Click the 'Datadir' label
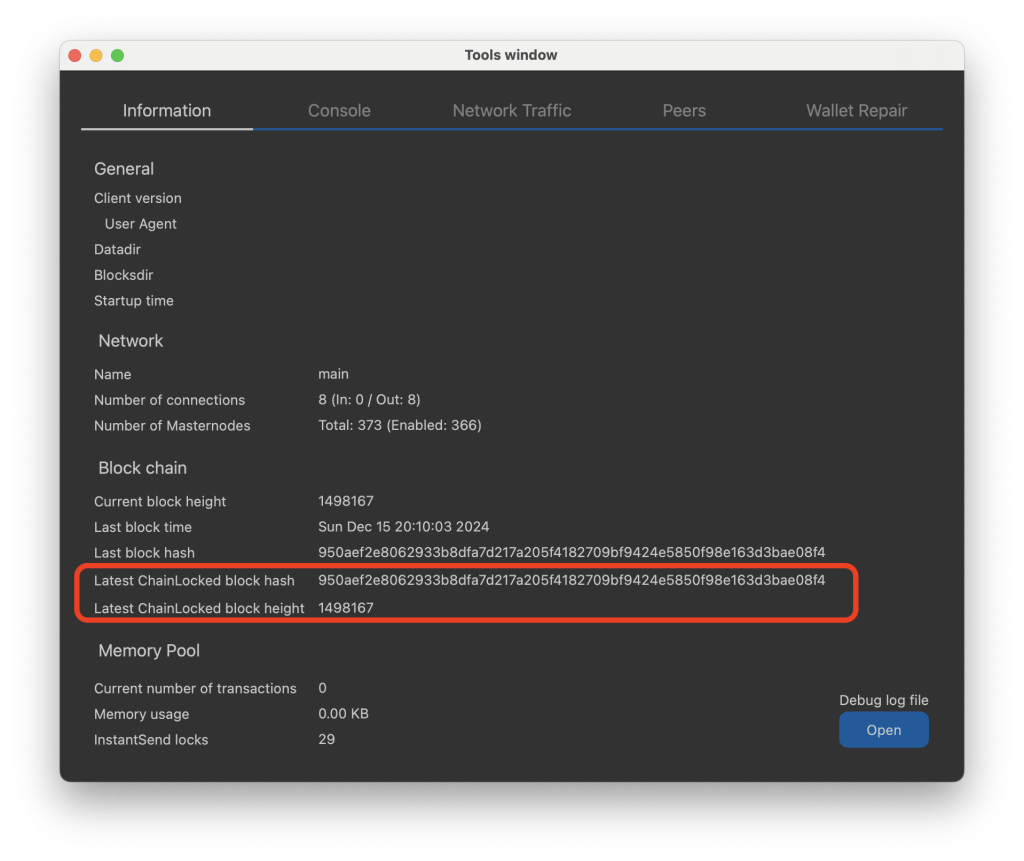Image resolution: width=1024 pixels, height=861 pixels. coord(118,250)
